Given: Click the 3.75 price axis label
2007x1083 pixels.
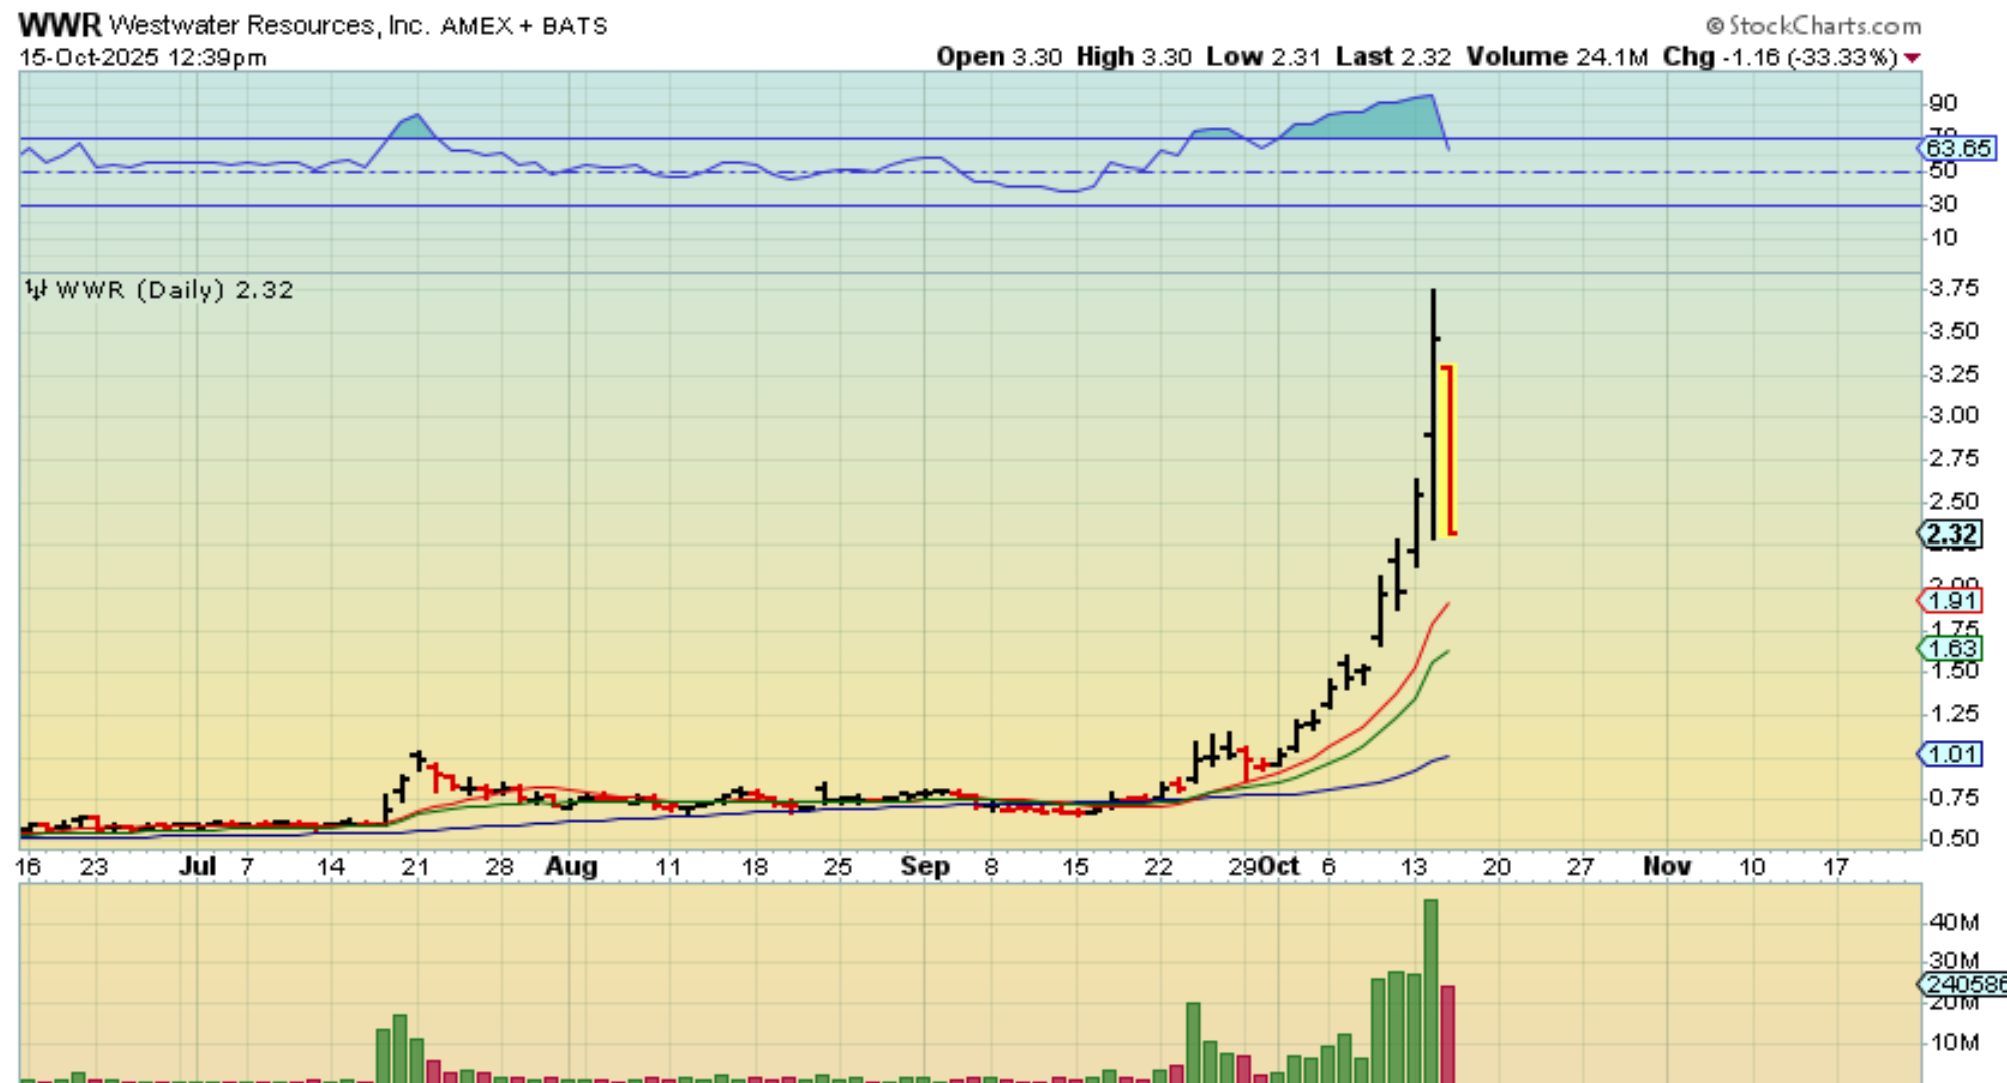Looking at the screenshot, I should click(x=1953, y=288).
